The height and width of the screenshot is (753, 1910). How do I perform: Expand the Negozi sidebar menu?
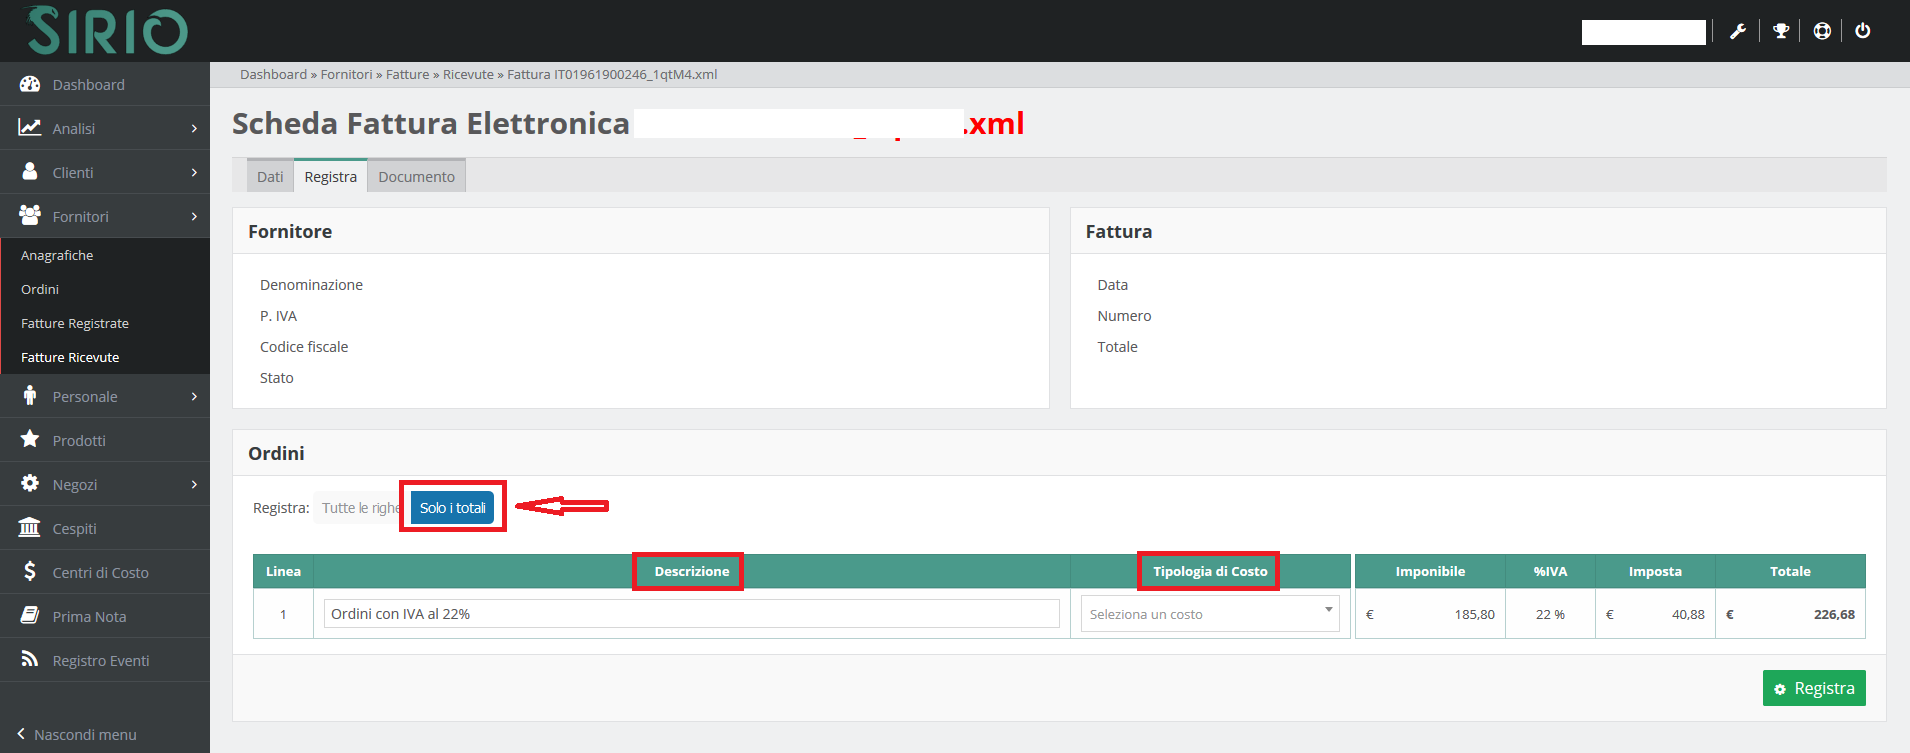pos(104,485)
